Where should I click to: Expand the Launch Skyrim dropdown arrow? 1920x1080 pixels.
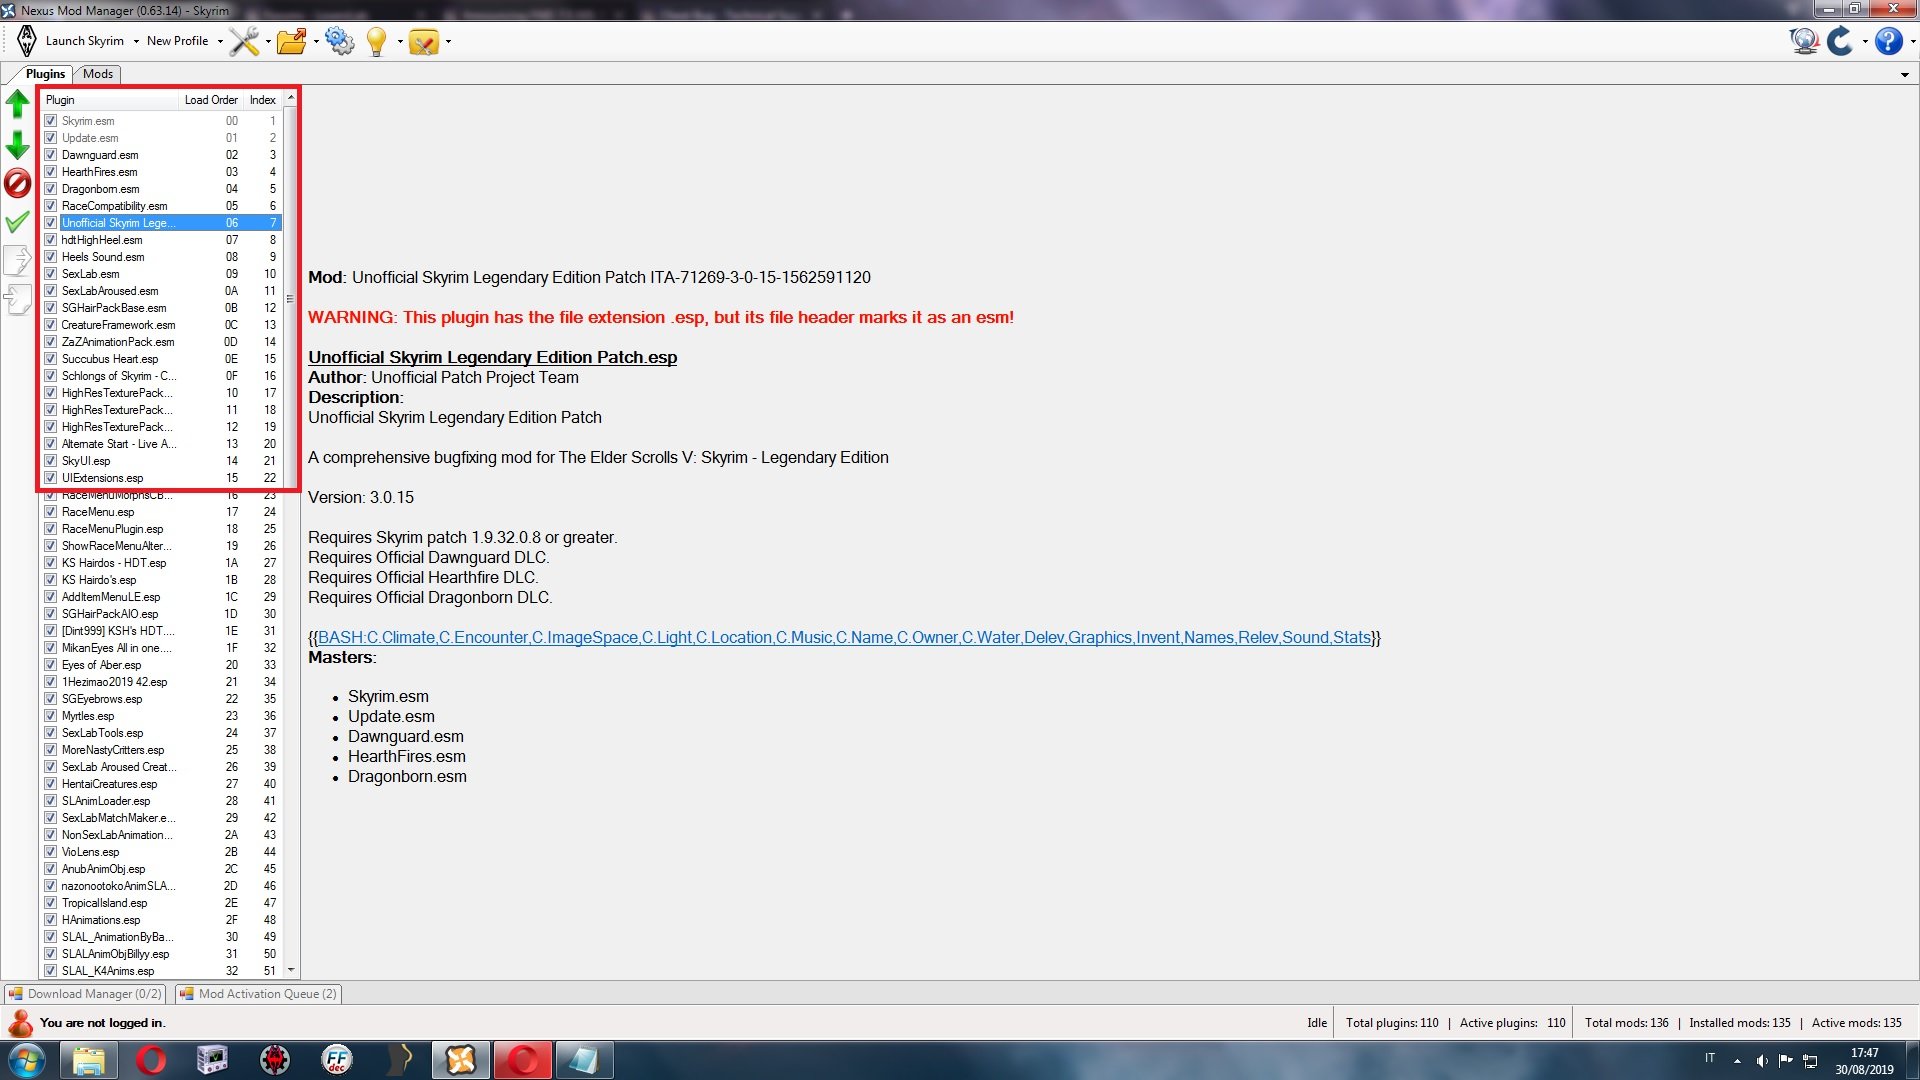[x=135, y=42]
